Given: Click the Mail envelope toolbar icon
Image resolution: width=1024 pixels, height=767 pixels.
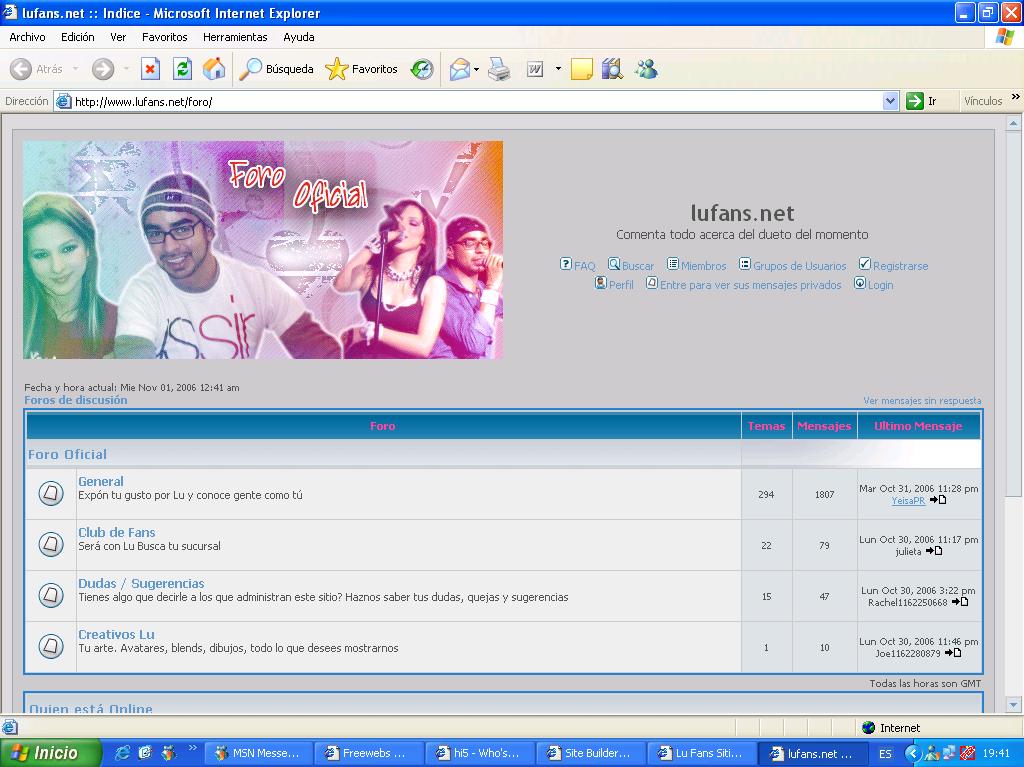Looking at the screenshot, I should click(460, 69).
